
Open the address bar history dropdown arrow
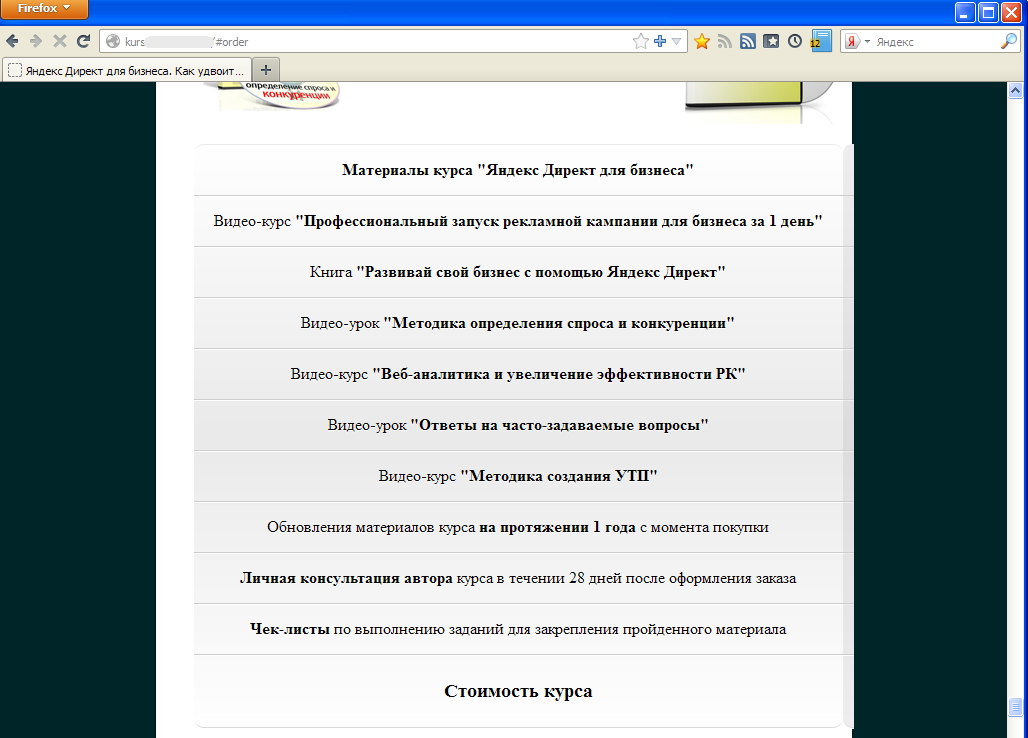pos(677,41)
